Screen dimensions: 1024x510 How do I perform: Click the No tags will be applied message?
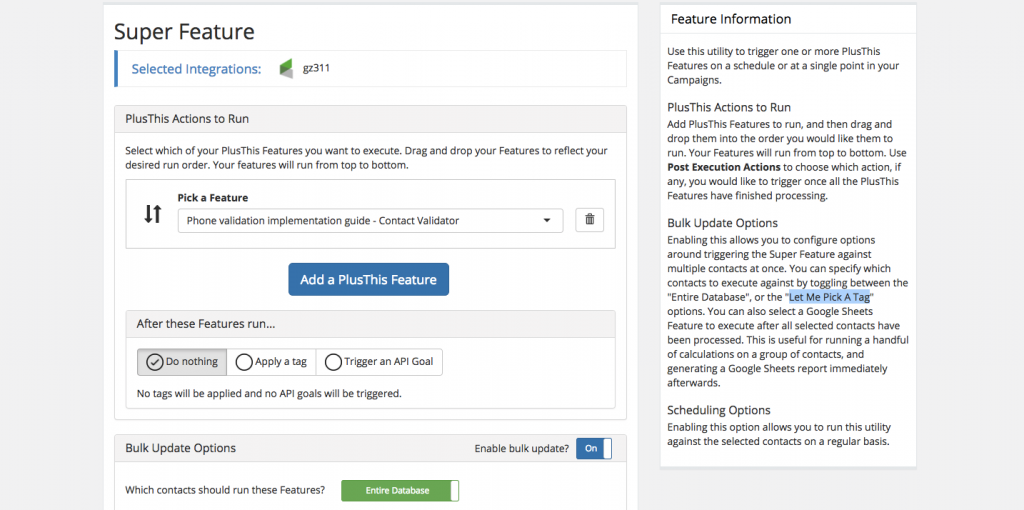269,394
